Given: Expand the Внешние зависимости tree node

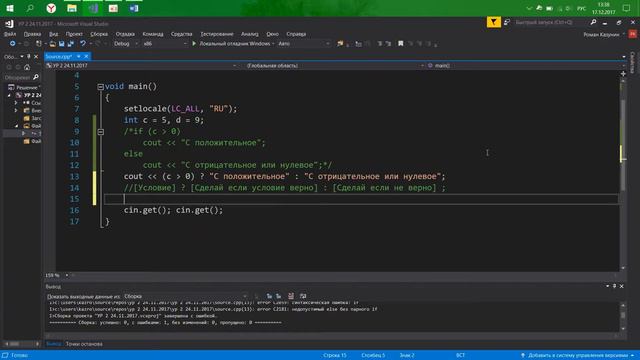Looking at the screenshot, I should (x=16, y=110).
